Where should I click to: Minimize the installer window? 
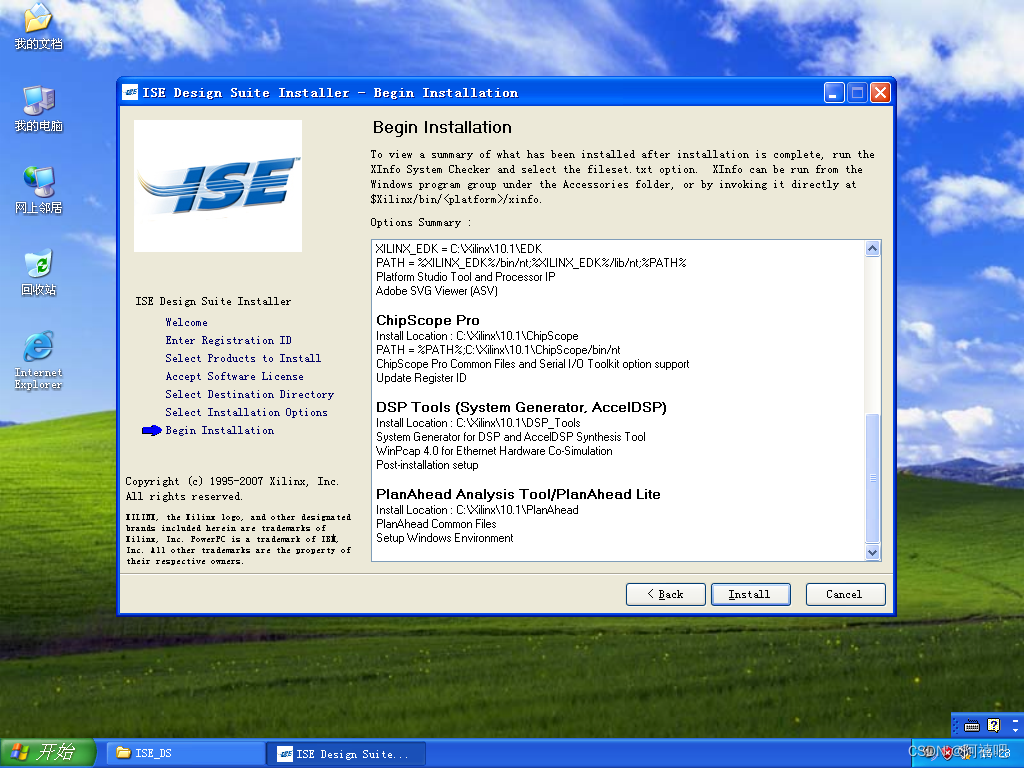pos(833,93)
